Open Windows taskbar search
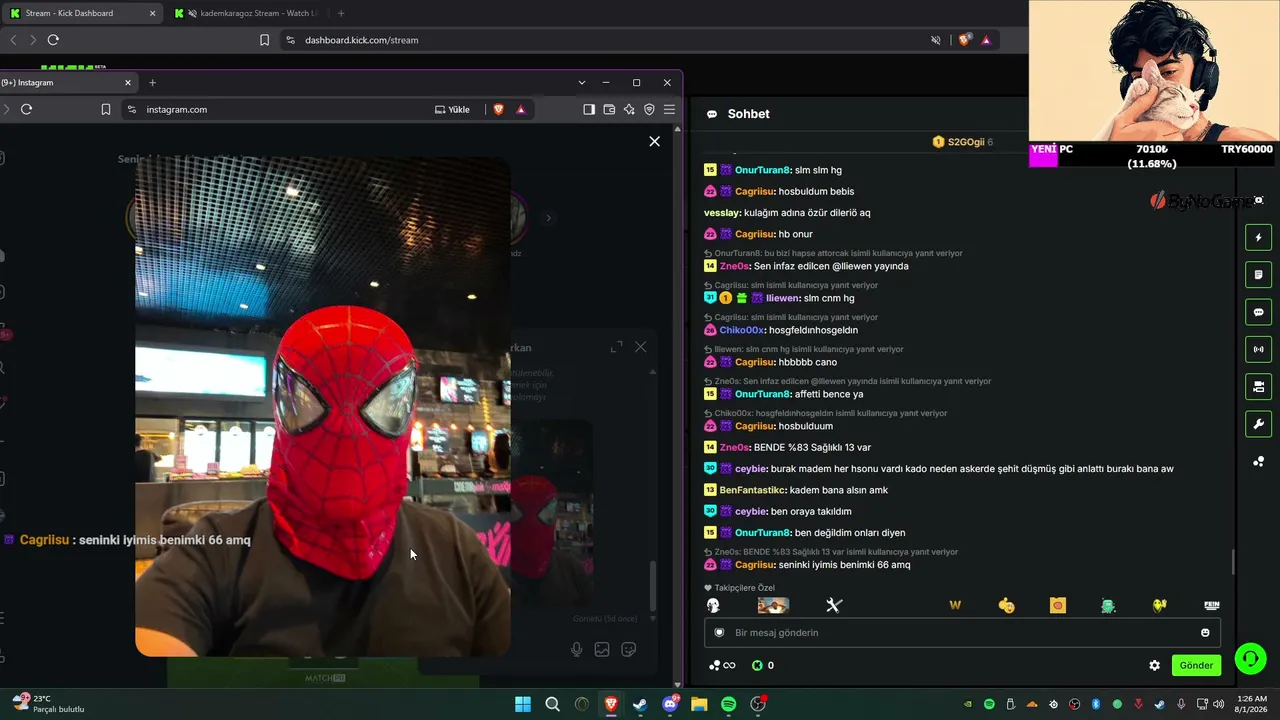 (x=552, y=704)
